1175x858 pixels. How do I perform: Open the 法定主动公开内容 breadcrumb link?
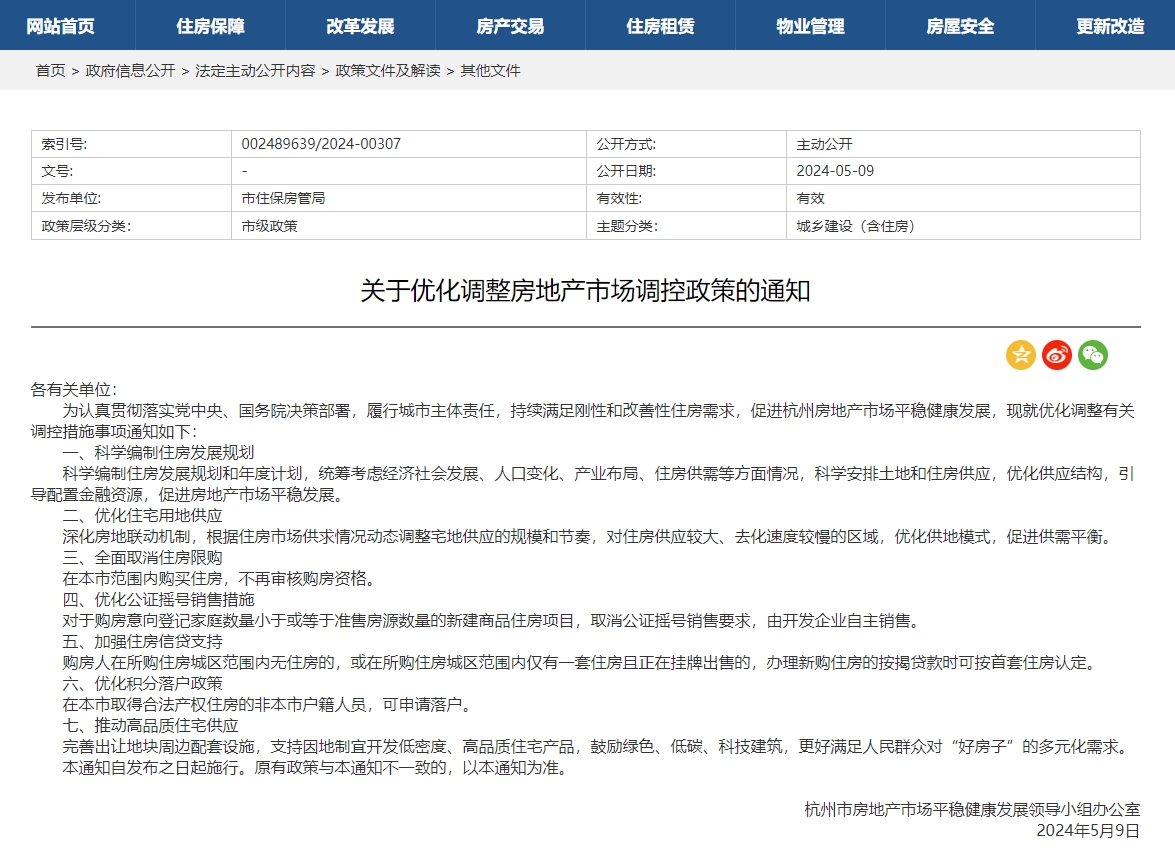tap(255, 71)
